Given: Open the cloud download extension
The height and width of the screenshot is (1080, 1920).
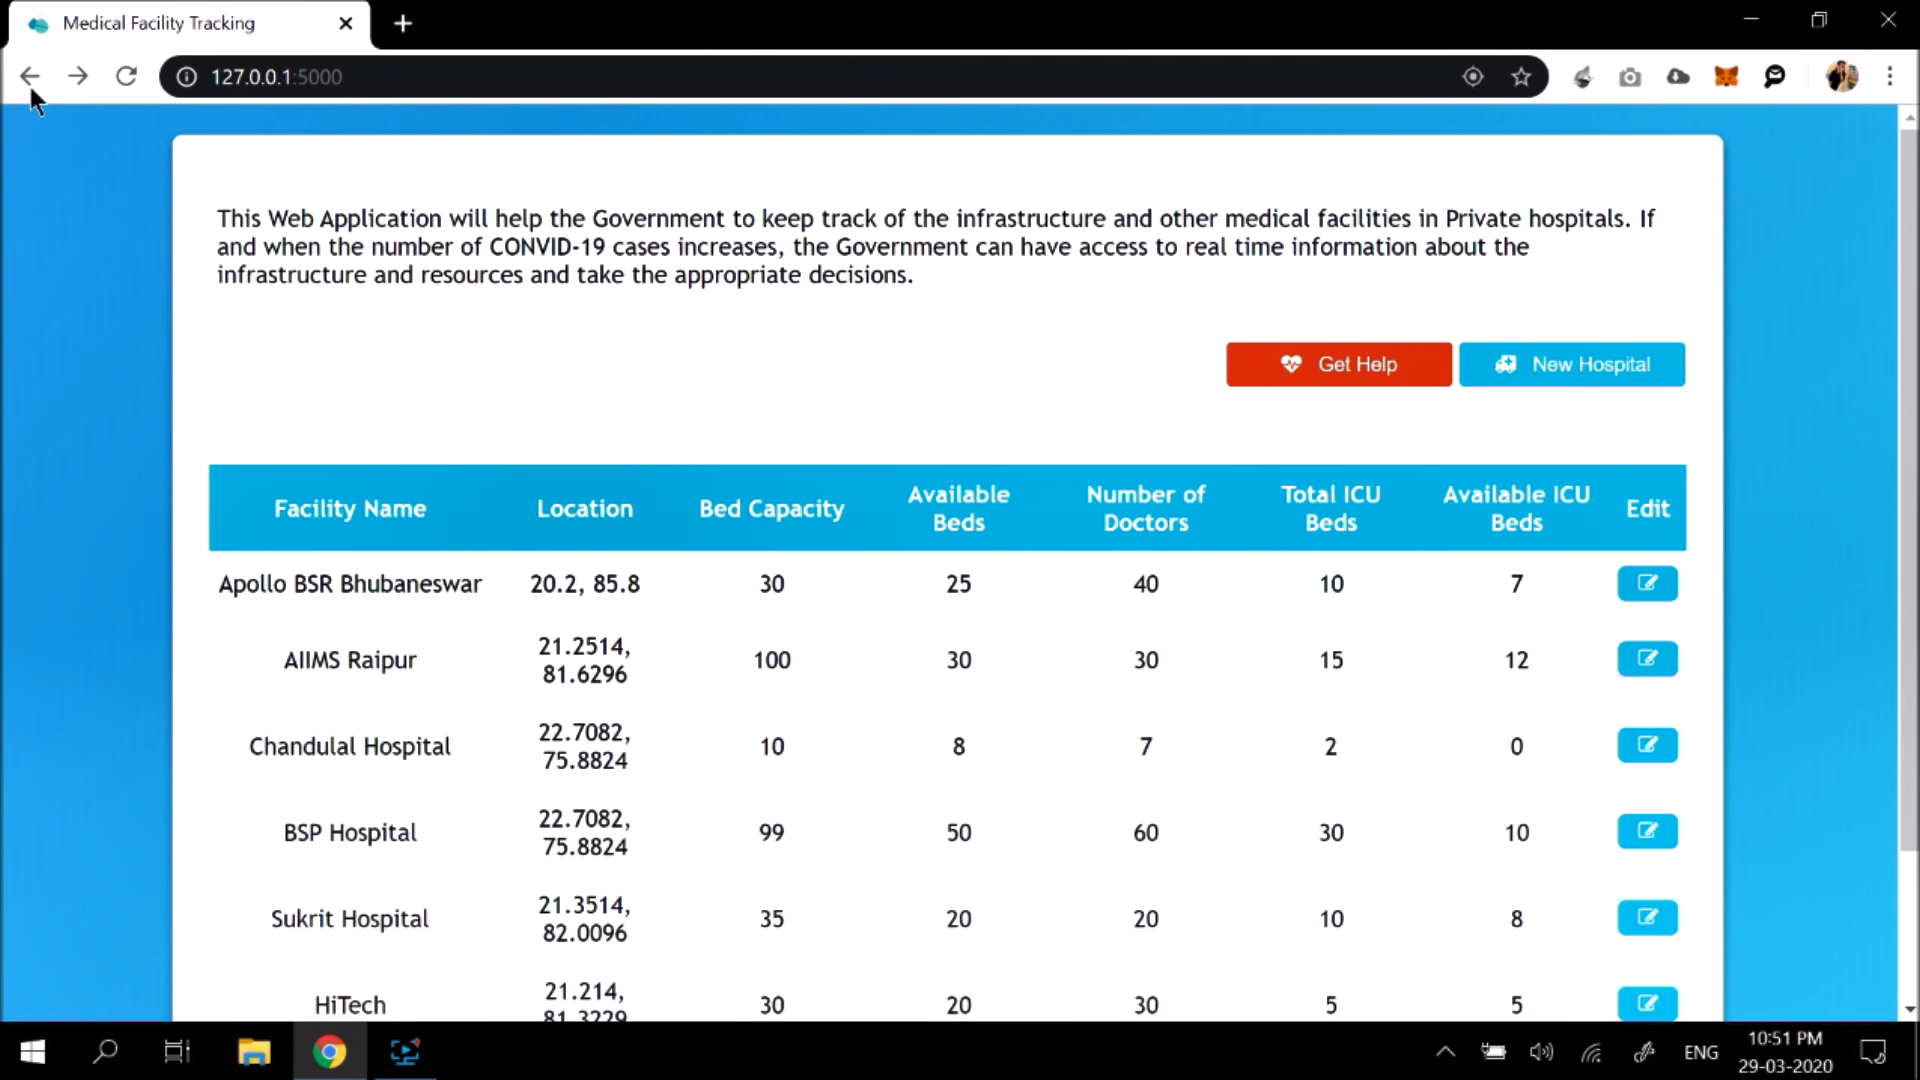Looking at the screenshot, I should tap(1678, 76).
